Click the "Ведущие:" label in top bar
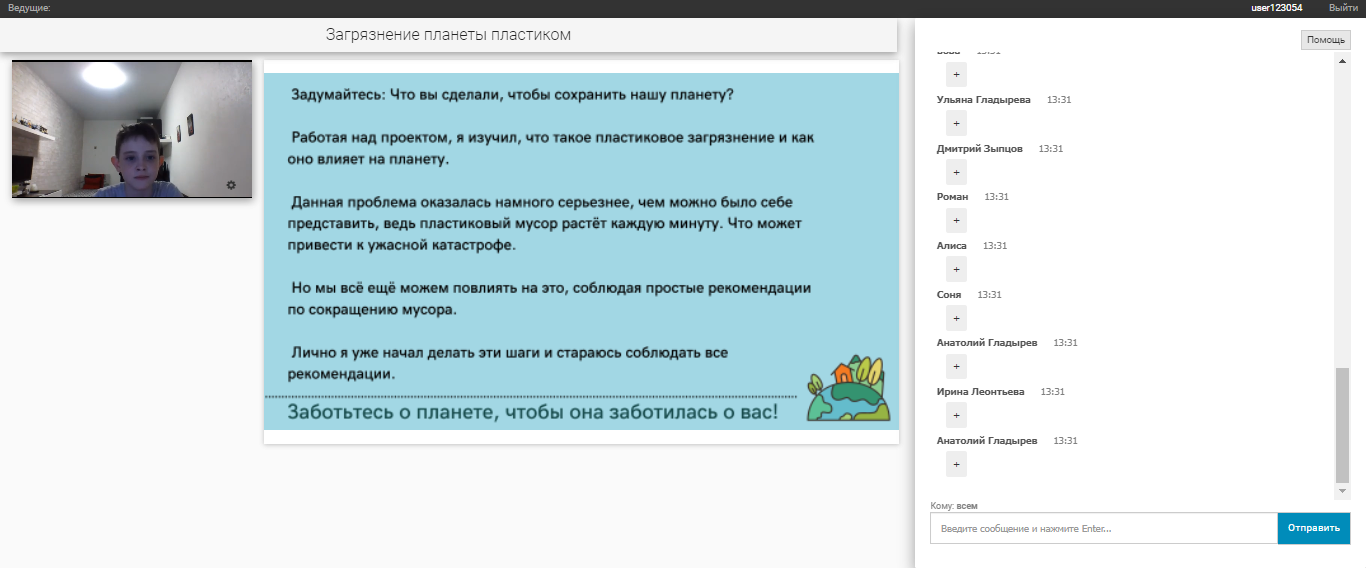 (x=29, y=8)
